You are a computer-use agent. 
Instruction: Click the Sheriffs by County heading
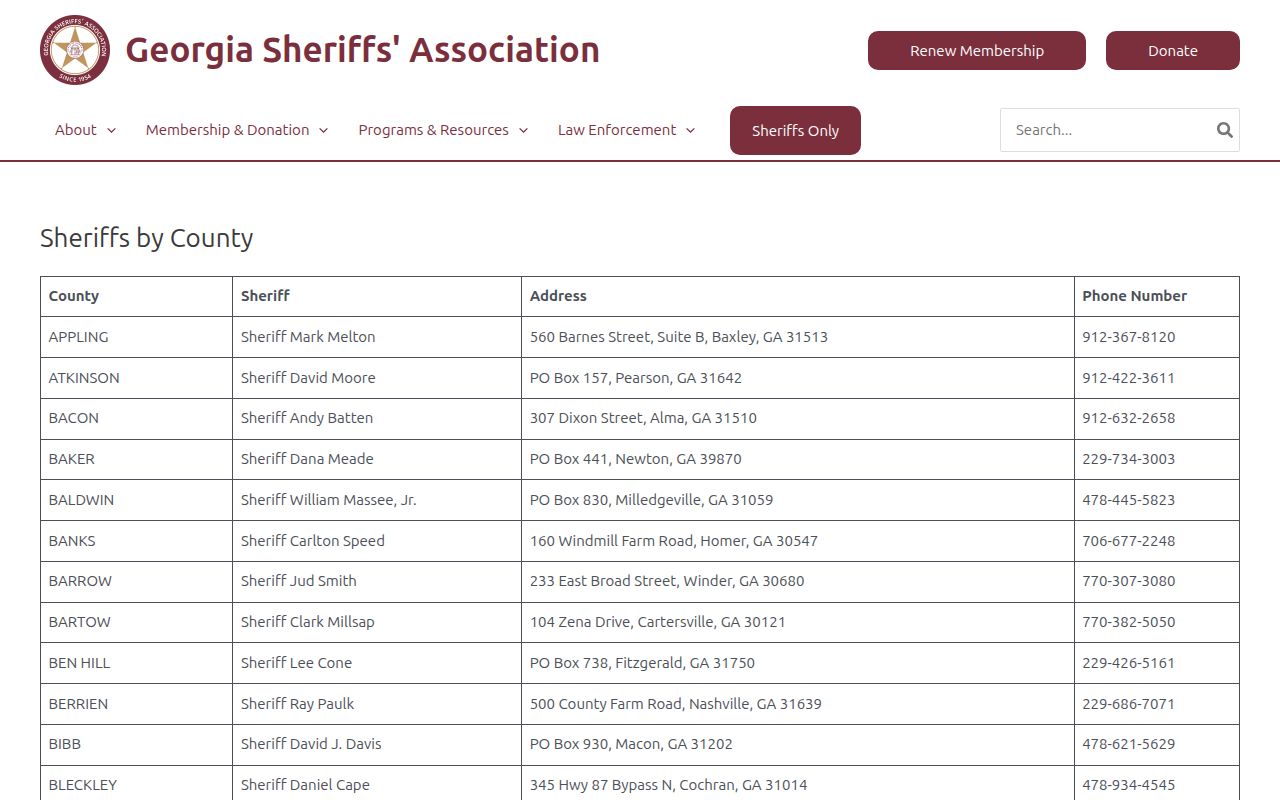[x=147, y=238]
